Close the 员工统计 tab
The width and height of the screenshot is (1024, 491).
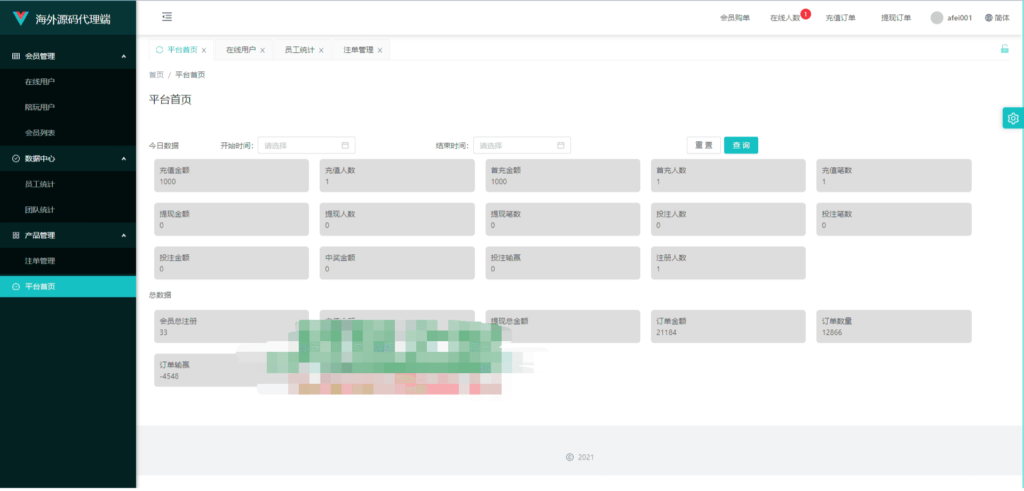pyautogui.click(x=321, y=50)
